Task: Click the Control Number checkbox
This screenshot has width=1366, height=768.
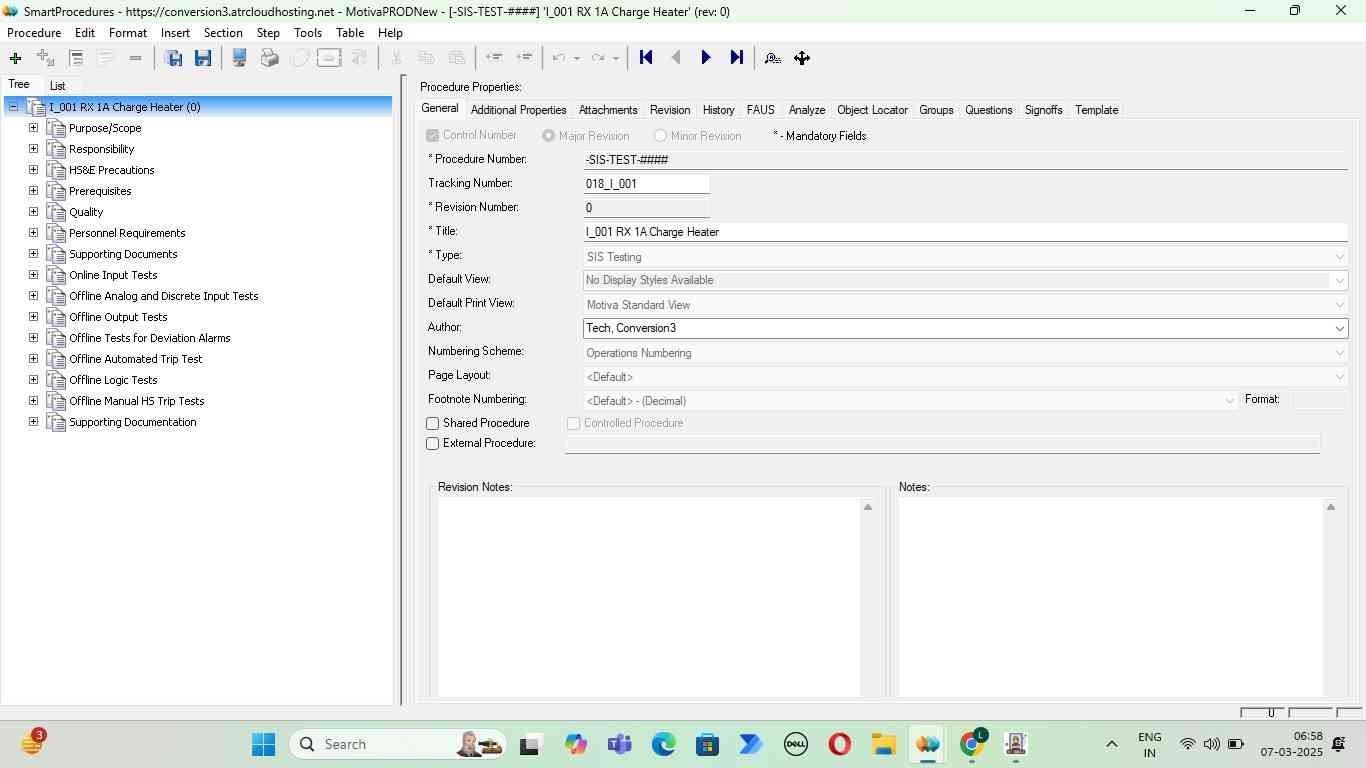Action: click(x=433, y=136)
